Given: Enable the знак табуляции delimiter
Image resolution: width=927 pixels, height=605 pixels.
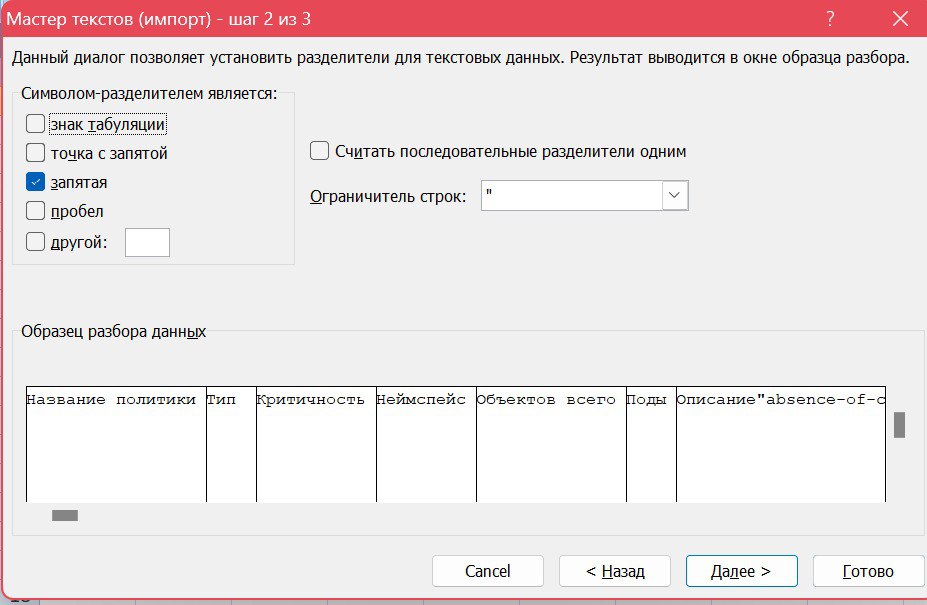Looking at the screenshot, I should click(x=34, y=122).
